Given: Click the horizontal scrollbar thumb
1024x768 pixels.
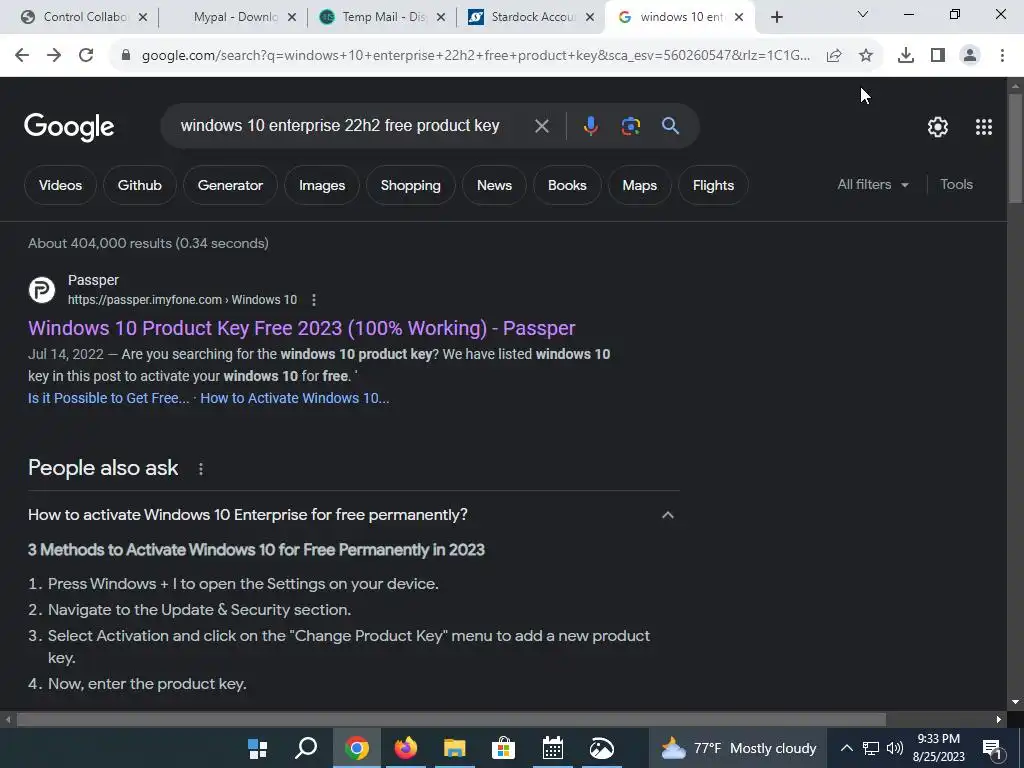Looking at the screenshot, I should click(451, 720).
